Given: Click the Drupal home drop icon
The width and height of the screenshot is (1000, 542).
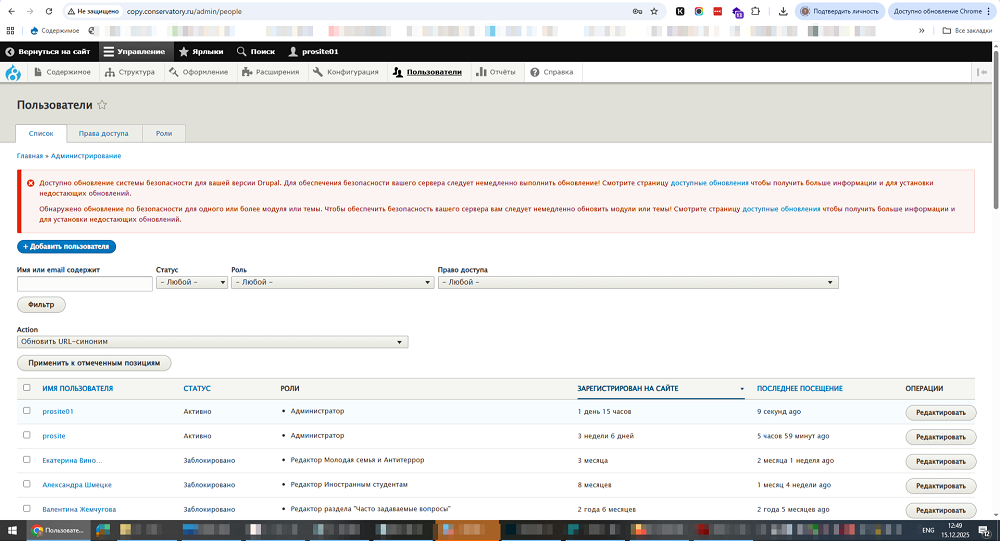Looking at the screenshot, I should [13, 72].
